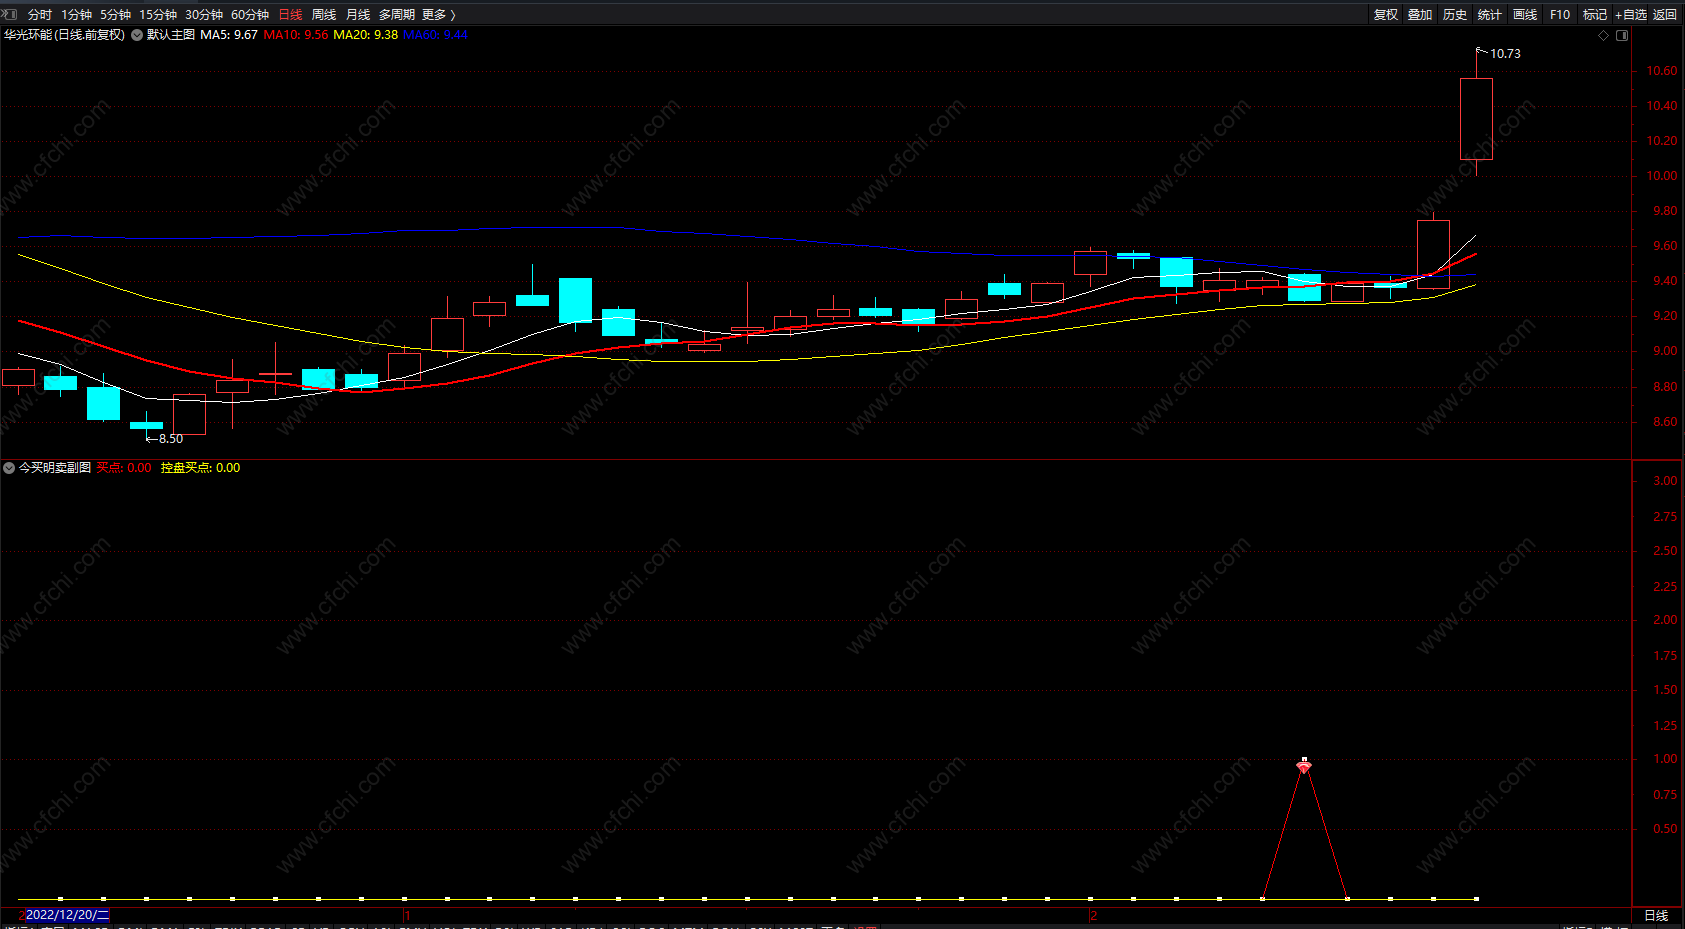Screen dimensions: 1685x929
Task: Select the 5分钟 period tab
Action: 116,15
